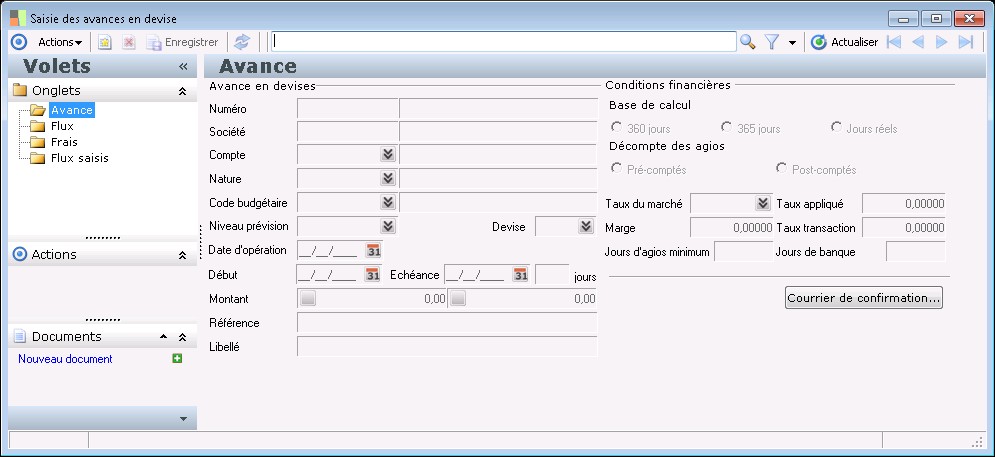This screenshot has height=457, width=995.
Task: Open the Niveau prévision dropdown
Action: tap(388, 227)
